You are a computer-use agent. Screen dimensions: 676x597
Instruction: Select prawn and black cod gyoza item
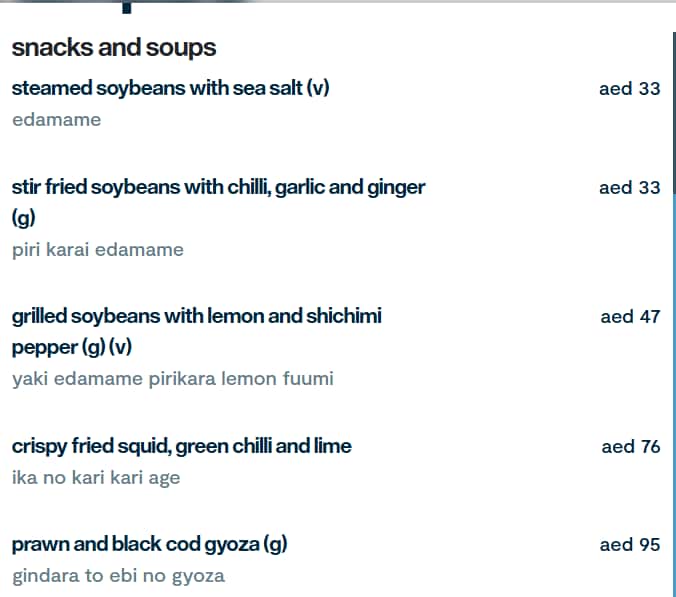pos(149,545)
